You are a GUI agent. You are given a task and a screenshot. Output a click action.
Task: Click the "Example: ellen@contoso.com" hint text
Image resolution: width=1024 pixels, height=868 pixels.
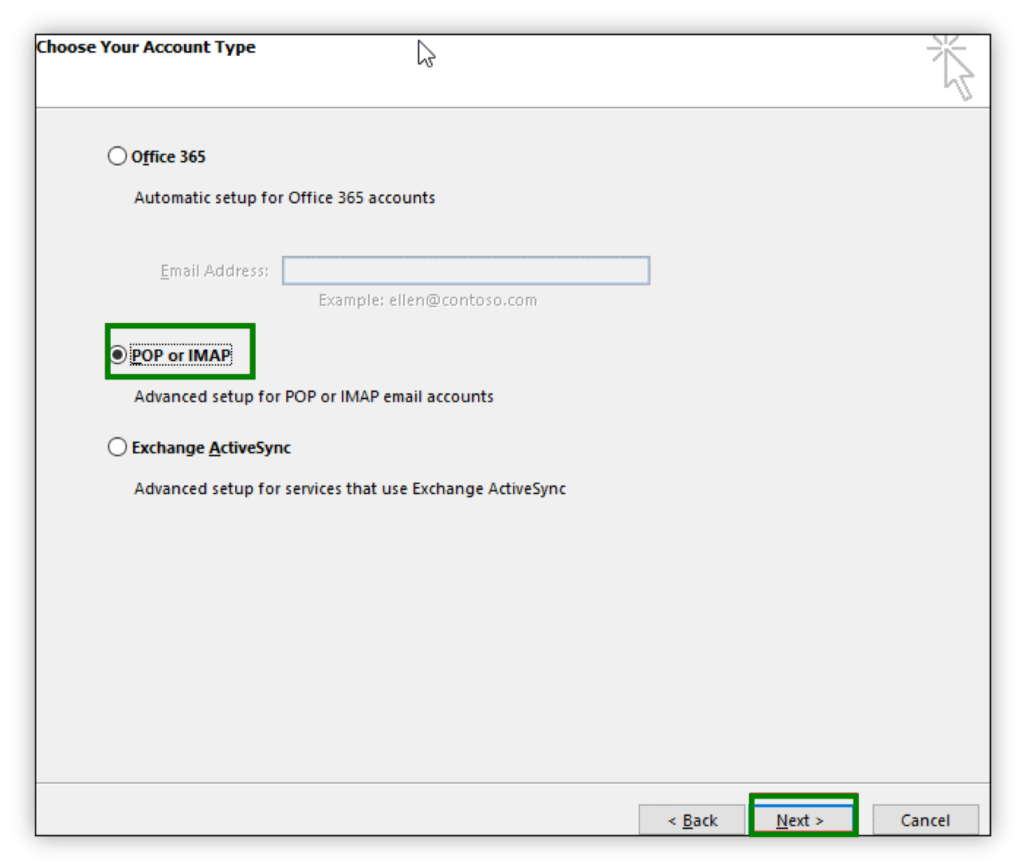[x=428, y=300]
